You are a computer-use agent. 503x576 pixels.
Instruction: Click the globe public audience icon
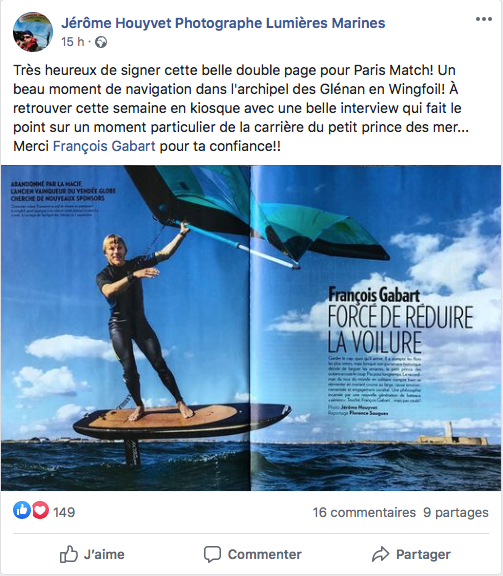coord(101,42)
